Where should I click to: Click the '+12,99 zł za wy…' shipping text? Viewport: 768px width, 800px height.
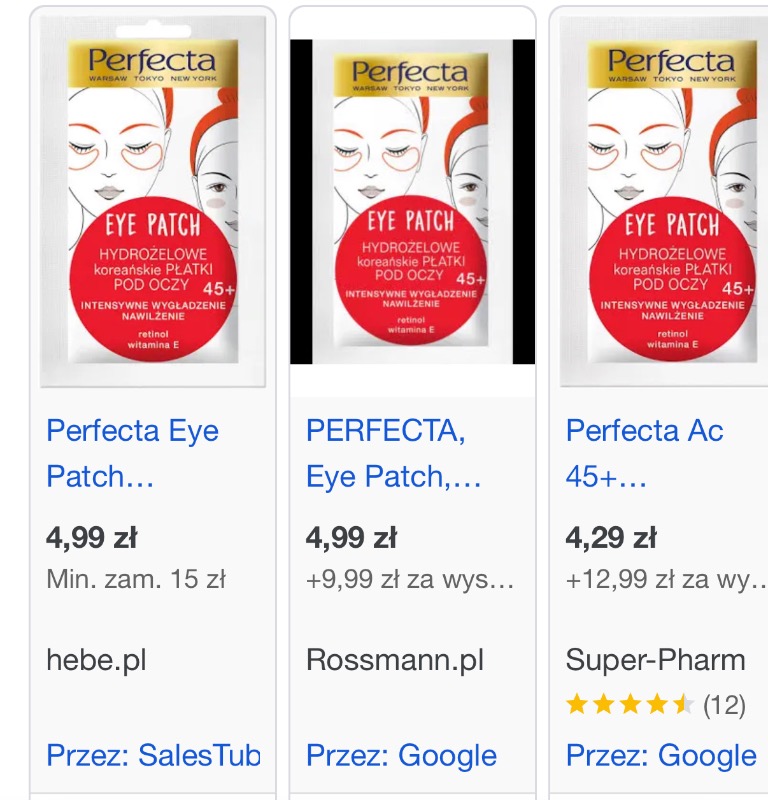pyautogui.click(x=664, y=579)
